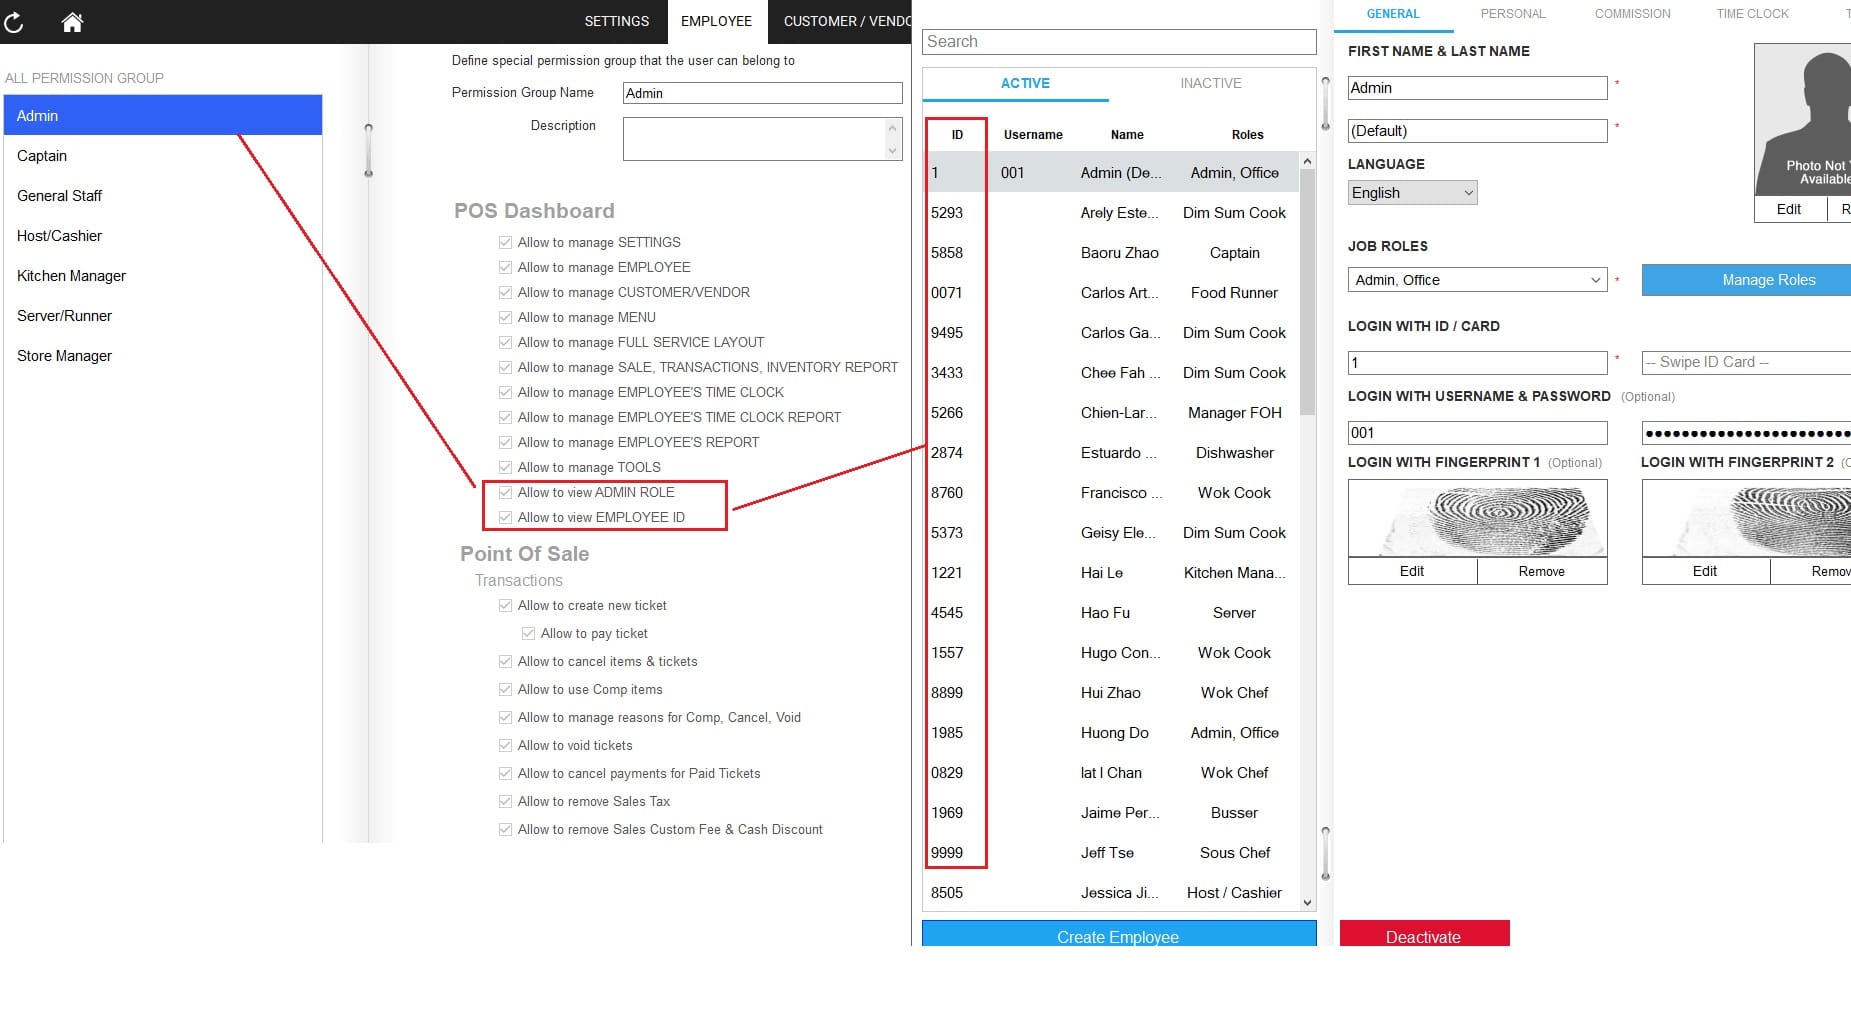
Task: Click the Swipe ID Card field
Action: 1745,362
